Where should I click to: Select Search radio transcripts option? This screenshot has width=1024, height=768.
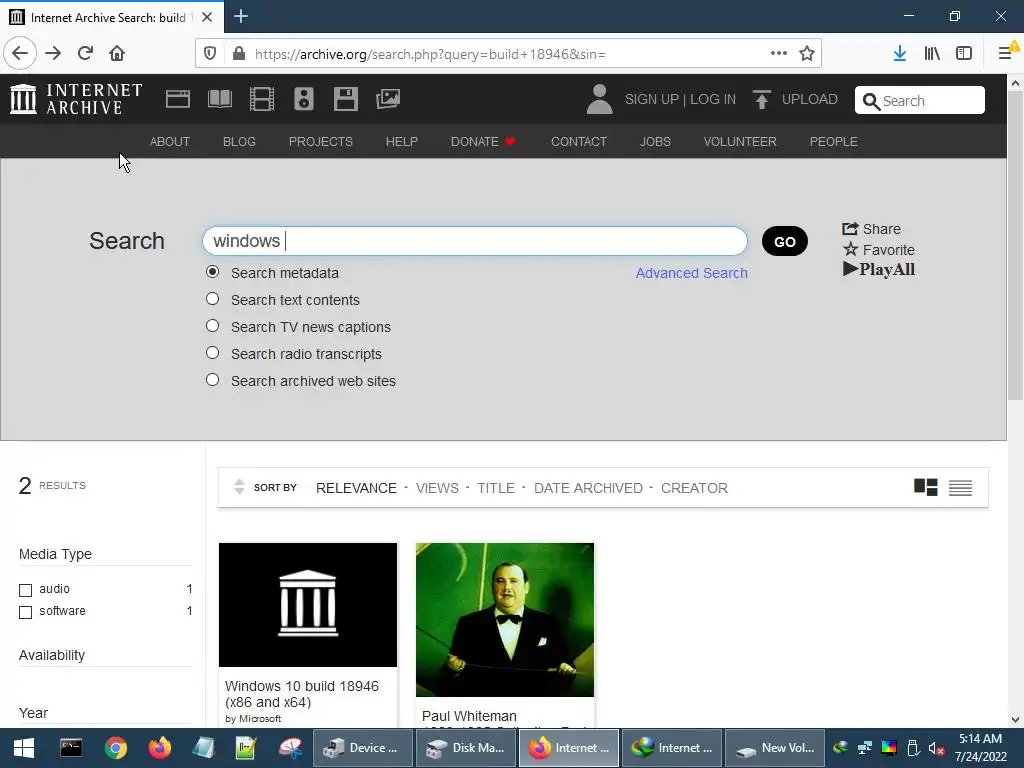click(x=212, y=353)
